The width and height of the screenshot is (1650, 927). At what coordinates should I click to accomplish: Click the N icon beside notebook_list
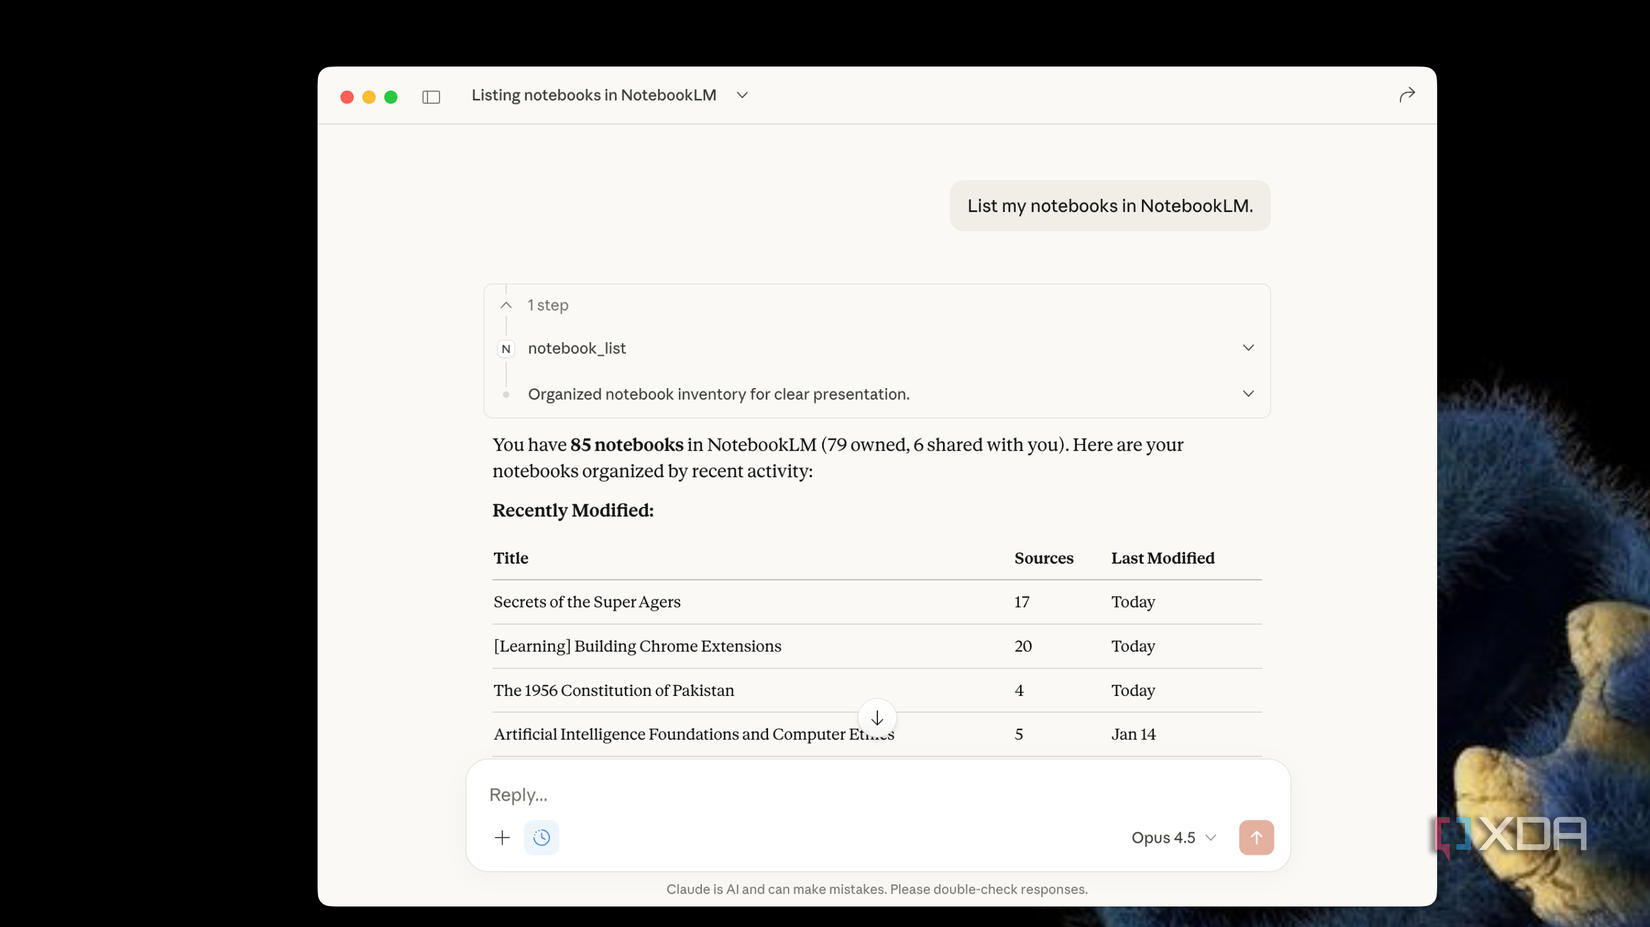click(x=506, y=349)
